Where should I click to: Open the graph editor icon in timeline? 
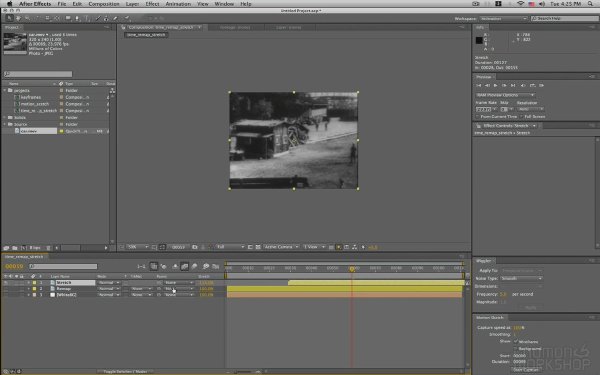215,266
